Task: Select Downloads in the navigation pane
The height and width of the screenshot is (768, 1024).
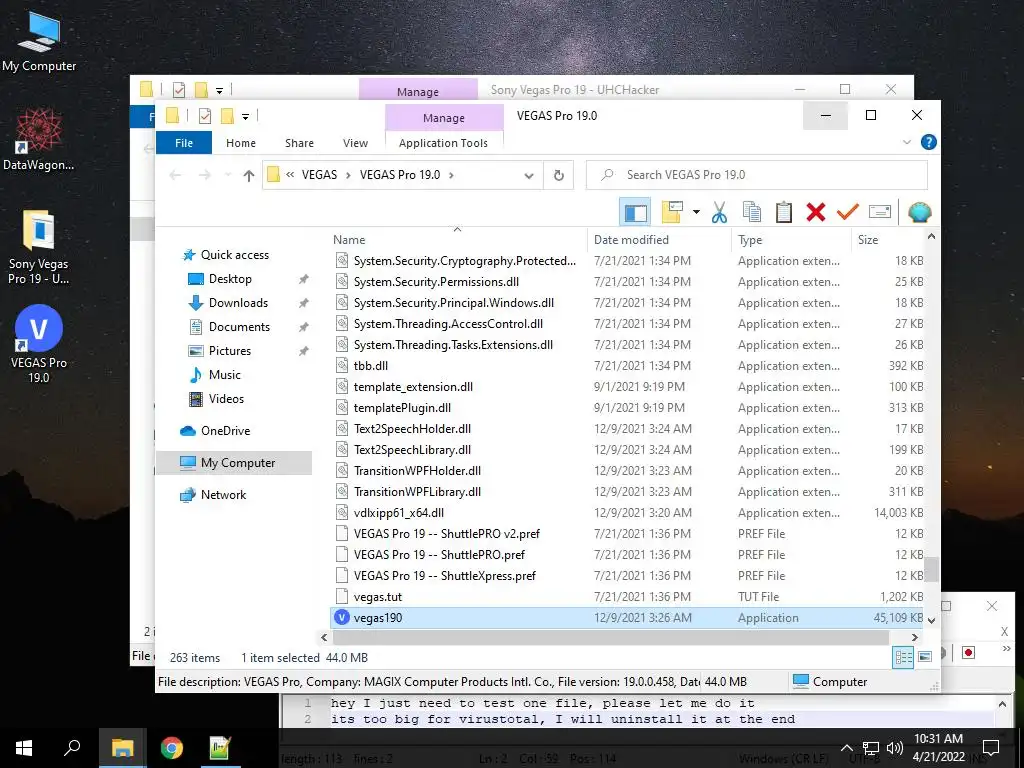Action: click(x=238, y=303)
